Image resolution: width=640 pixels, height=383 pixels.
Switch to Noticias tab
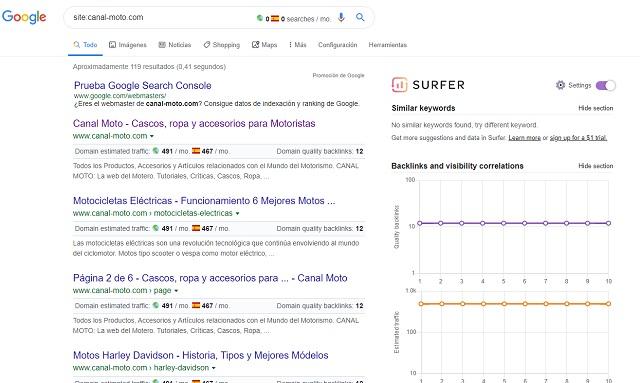point(175,45)
